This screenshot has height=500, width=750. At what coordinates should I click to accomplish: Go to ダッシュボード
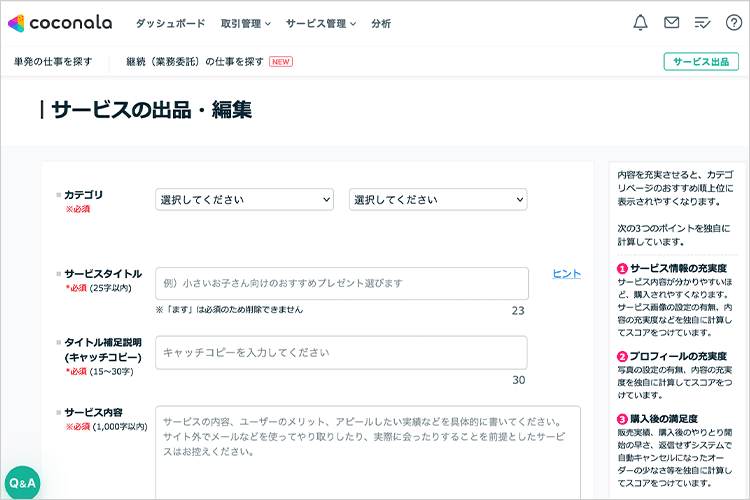coord(170,23)
